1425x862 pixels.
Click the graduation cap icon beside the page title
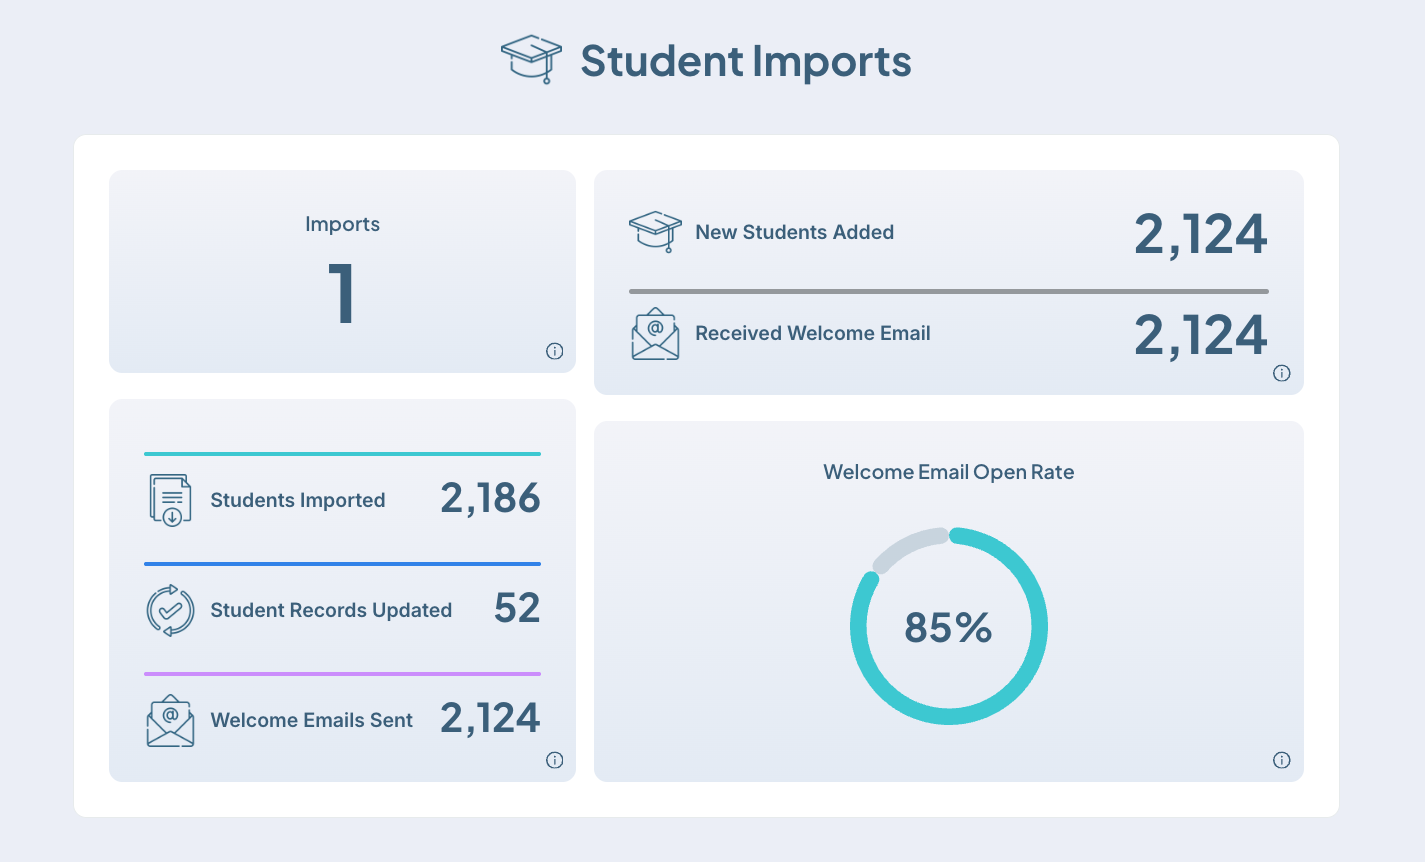[x=531, y=60]
